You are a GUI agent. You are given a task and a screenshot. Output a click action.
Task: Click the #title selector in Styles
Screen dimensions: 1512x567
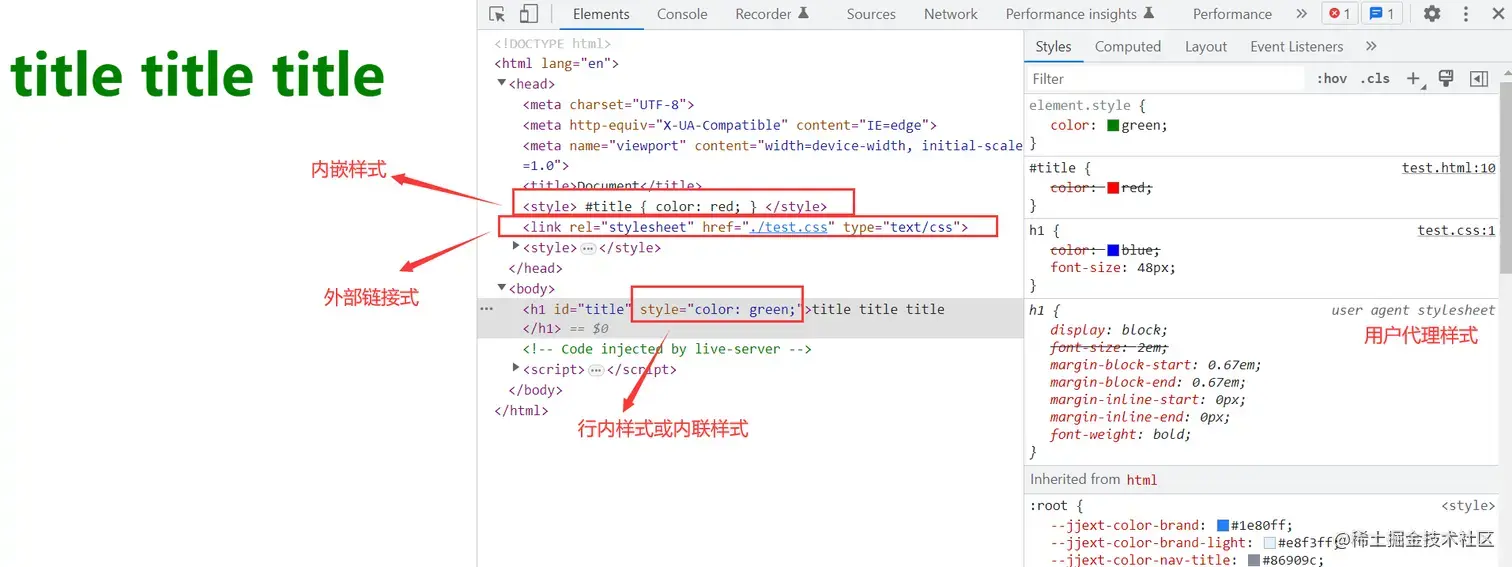pyautogui.click(x=1053, y=168)
